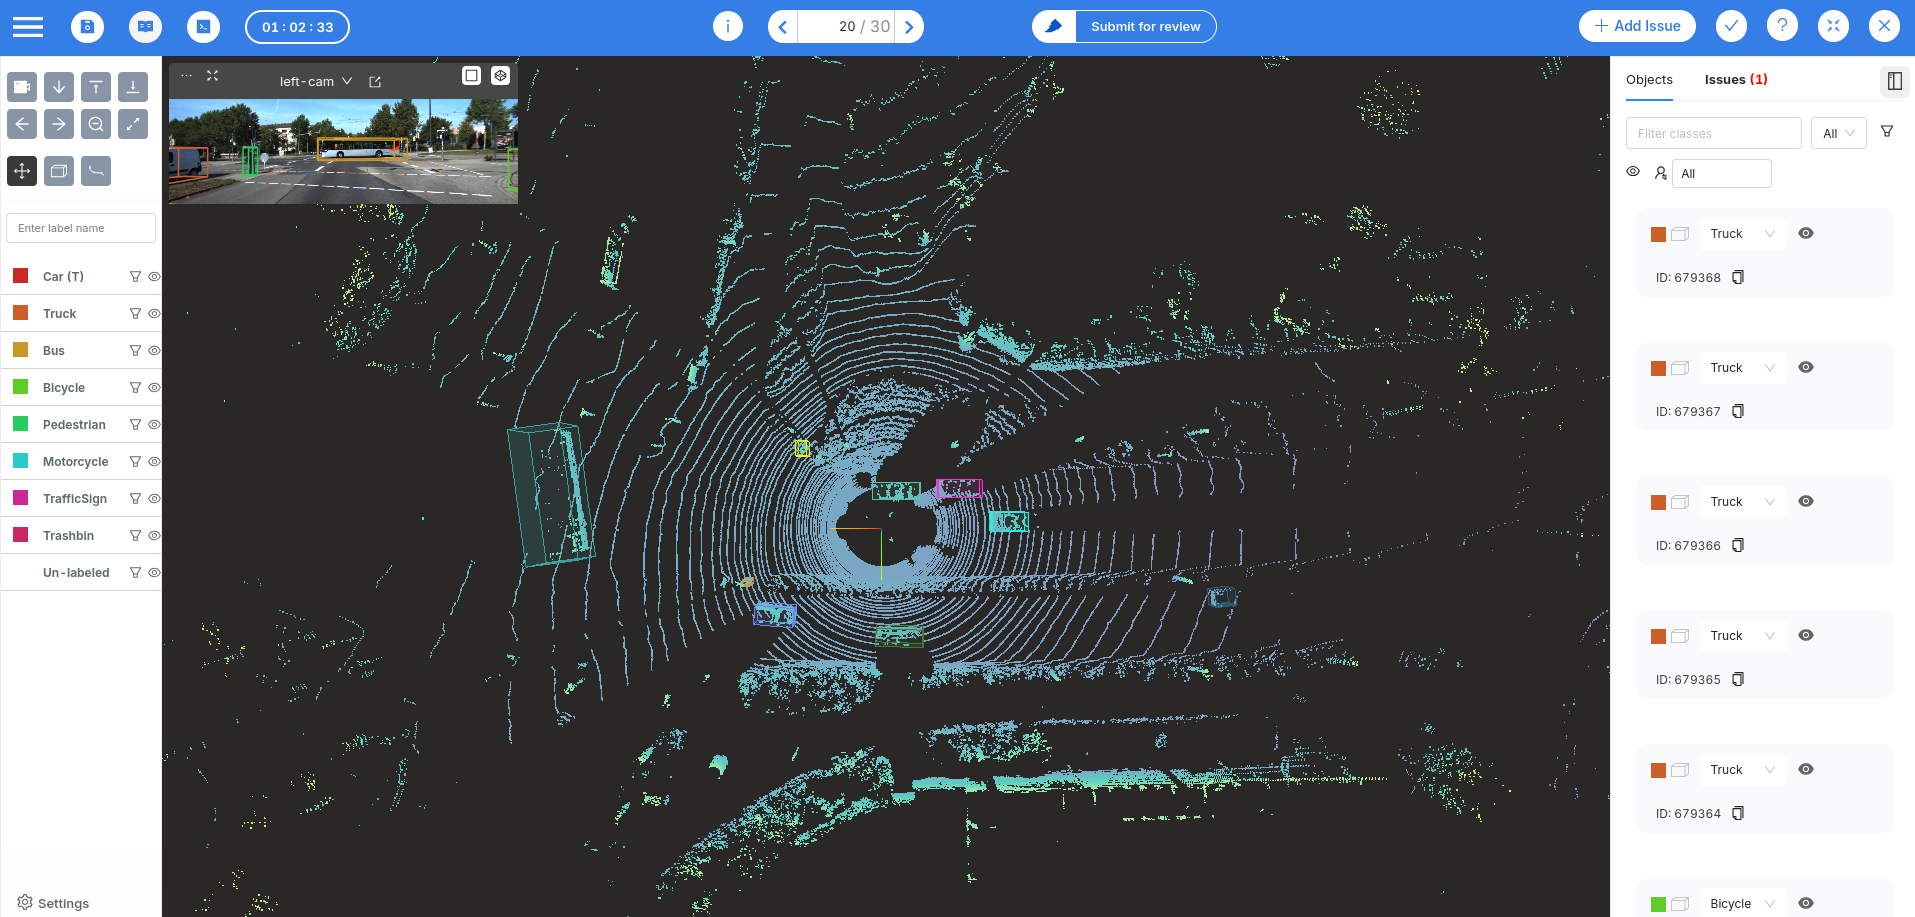The width and height of the screenshot is (1915, 917).
Task: Toggle visibility of Pedestrian class
Action: pos(154,425)
